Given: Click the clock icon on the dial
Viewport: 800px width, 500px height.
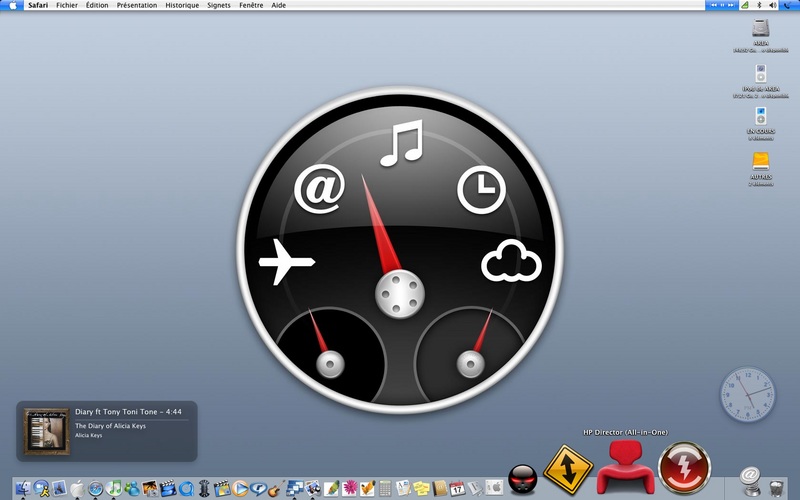Looking at the screenshot, I should [x=481, y=190].
